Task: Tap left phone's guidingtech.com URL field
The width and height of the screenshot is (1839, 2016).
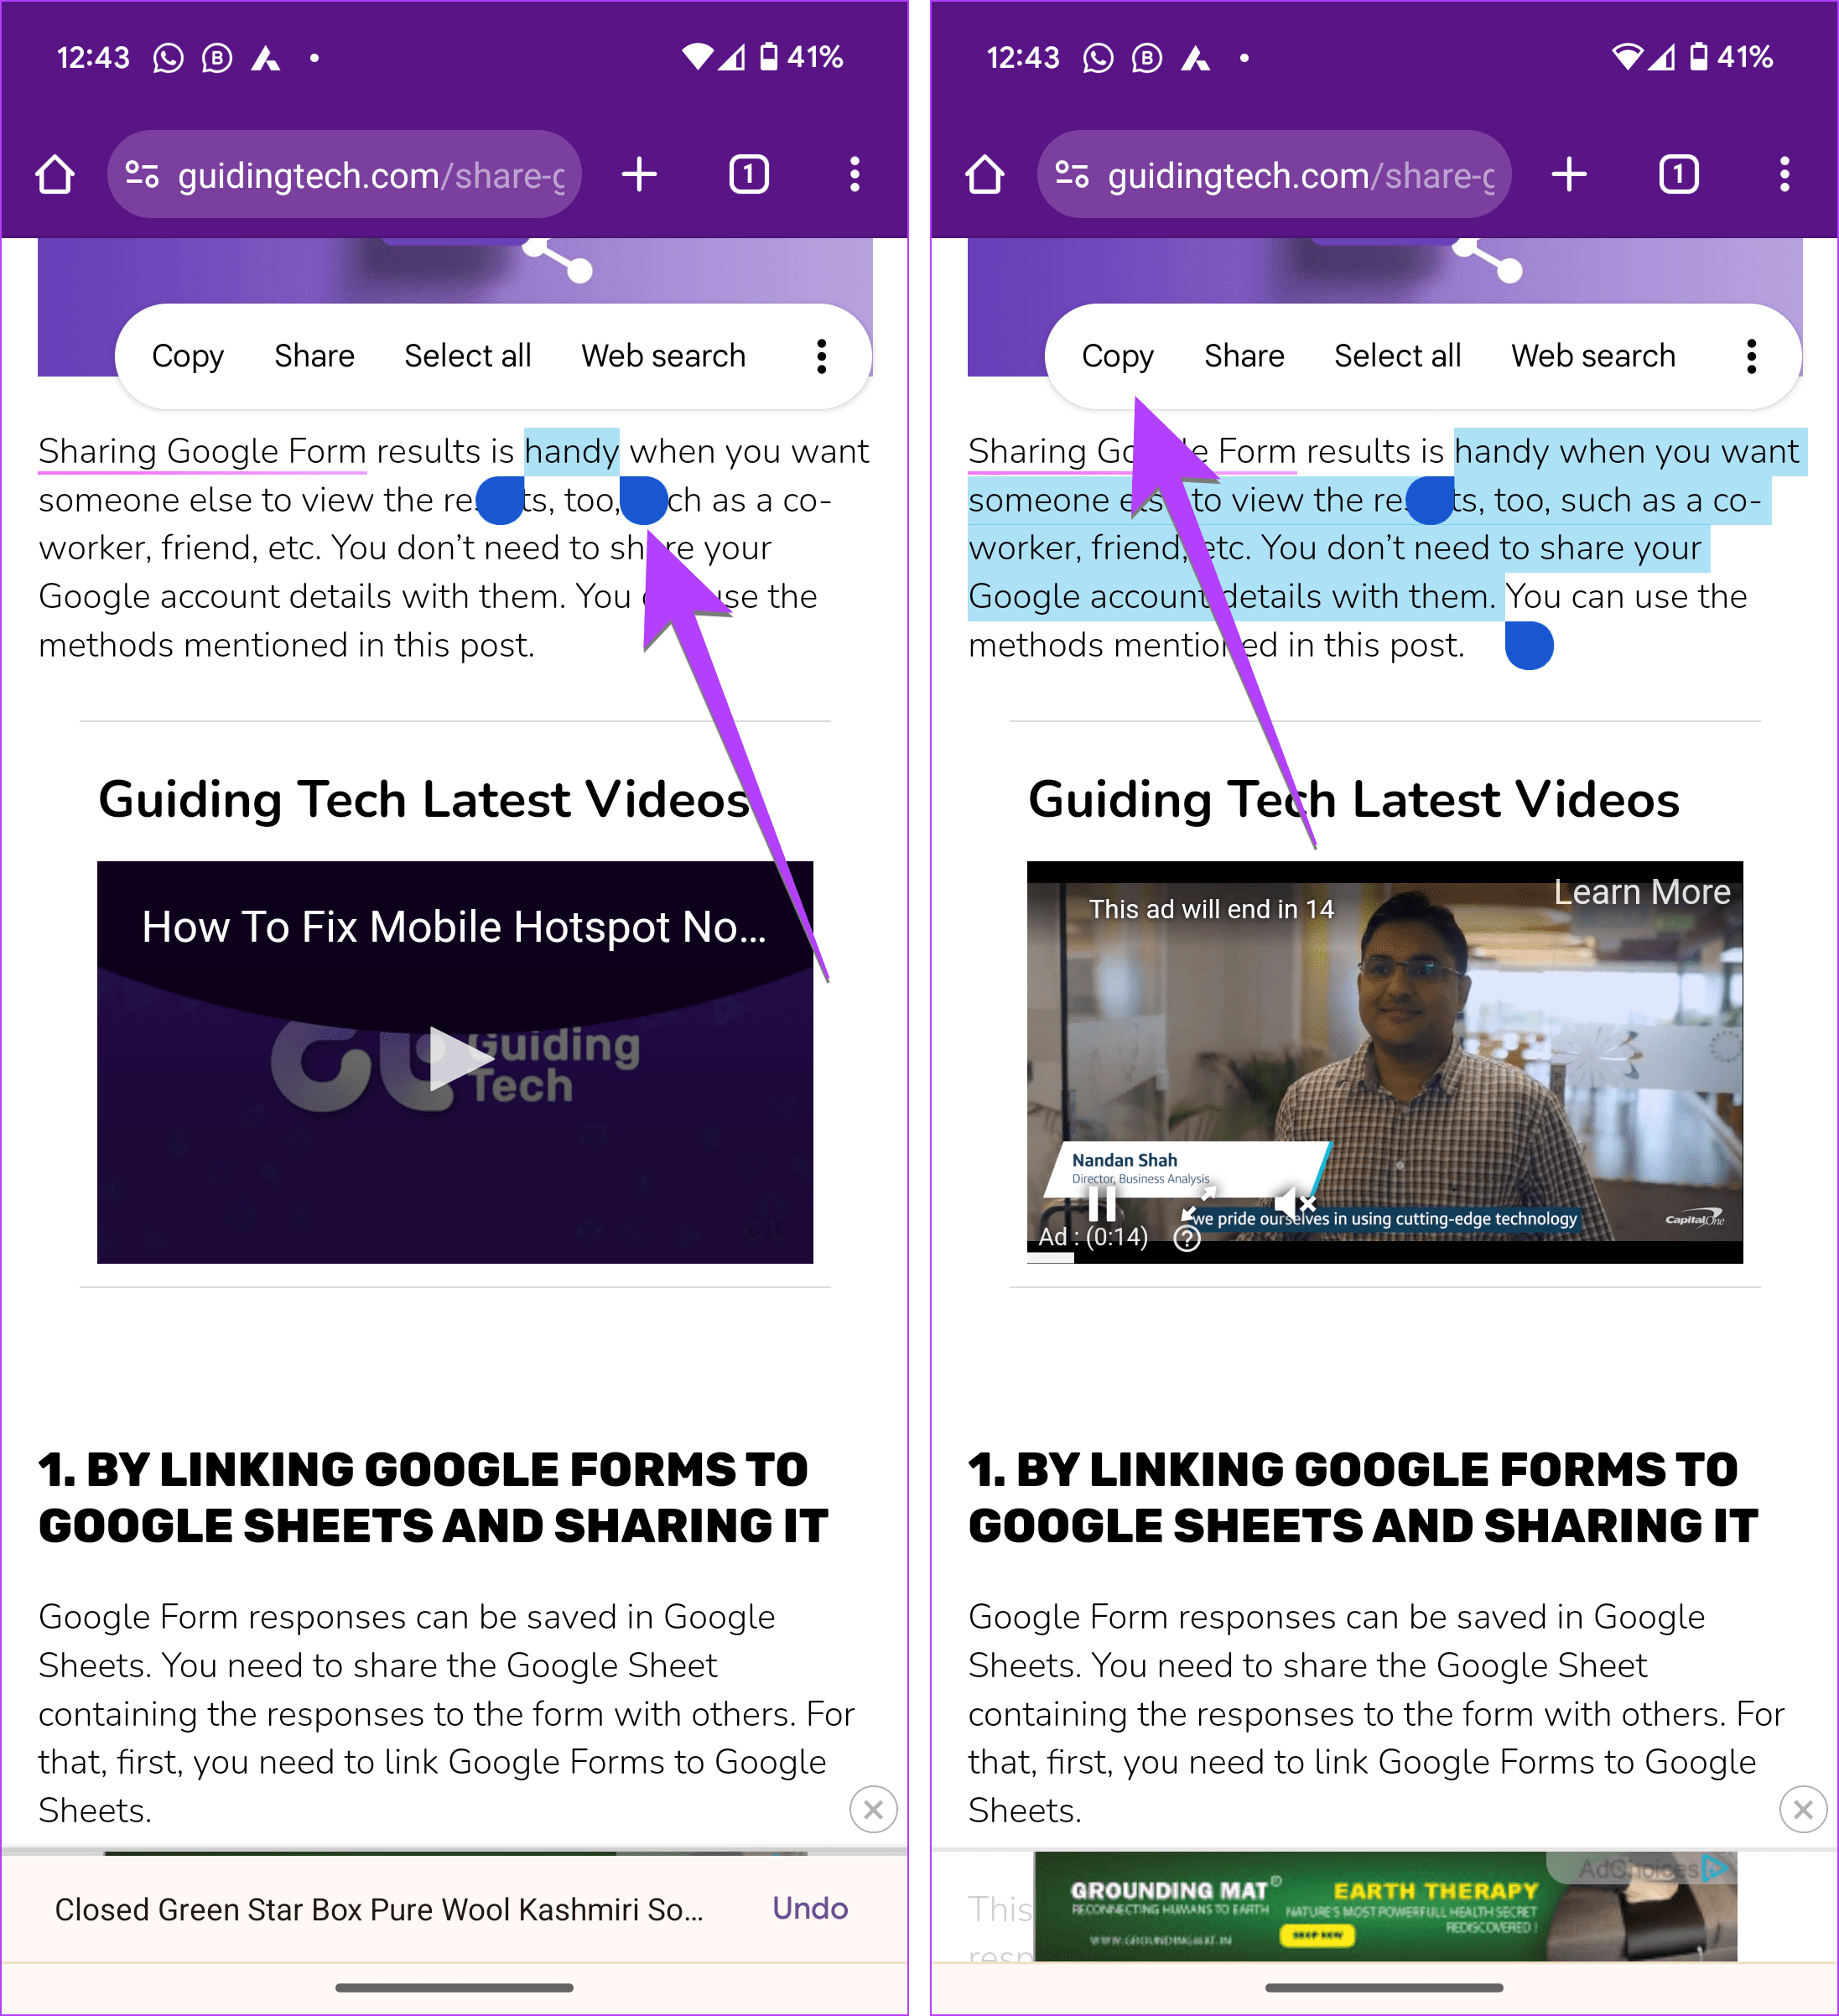Action: (x=344, y=175)
